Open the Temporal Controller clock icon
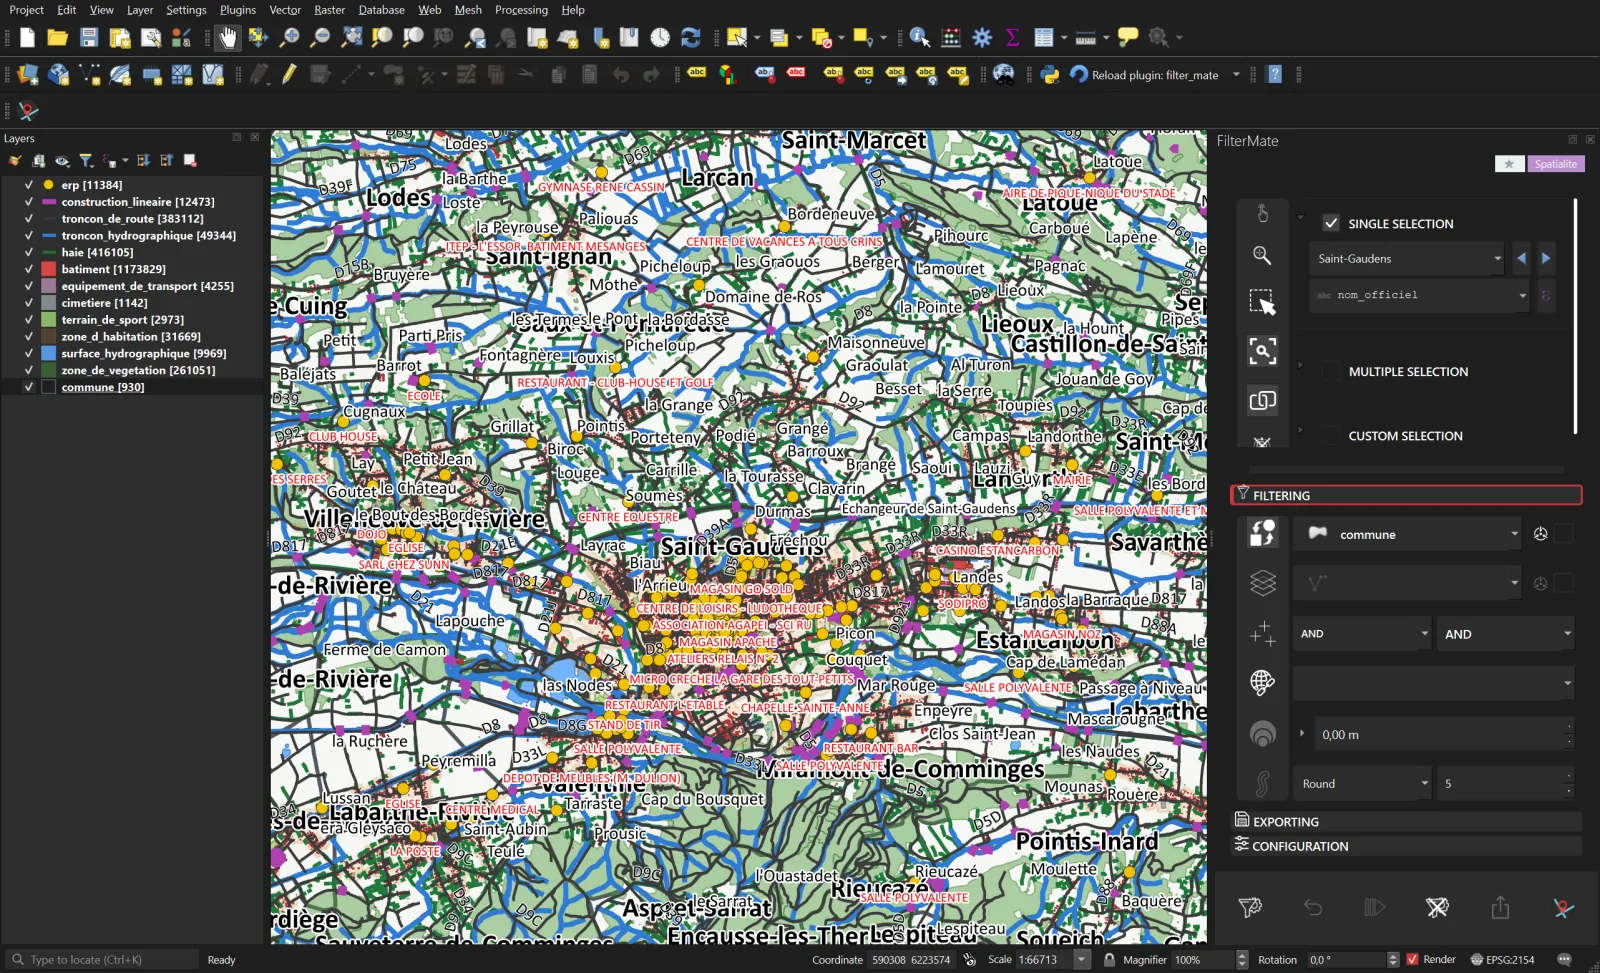This screenshot has height=973, width=1600. (x=660, y=38)
